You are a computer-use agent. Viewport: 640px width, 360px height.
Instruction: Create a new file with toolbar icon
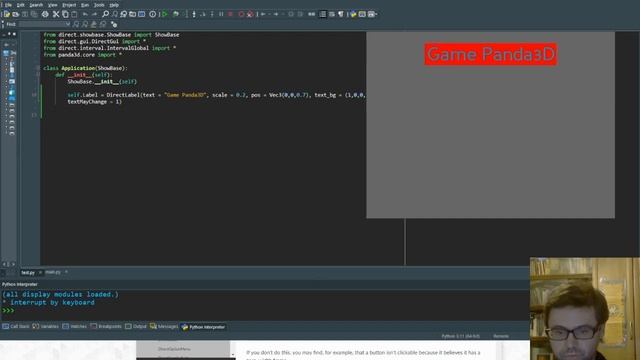7,14
